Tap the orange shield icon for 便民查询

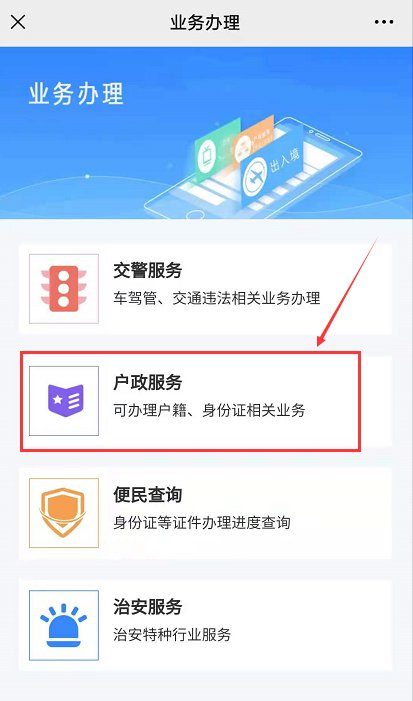coord(64,513)
